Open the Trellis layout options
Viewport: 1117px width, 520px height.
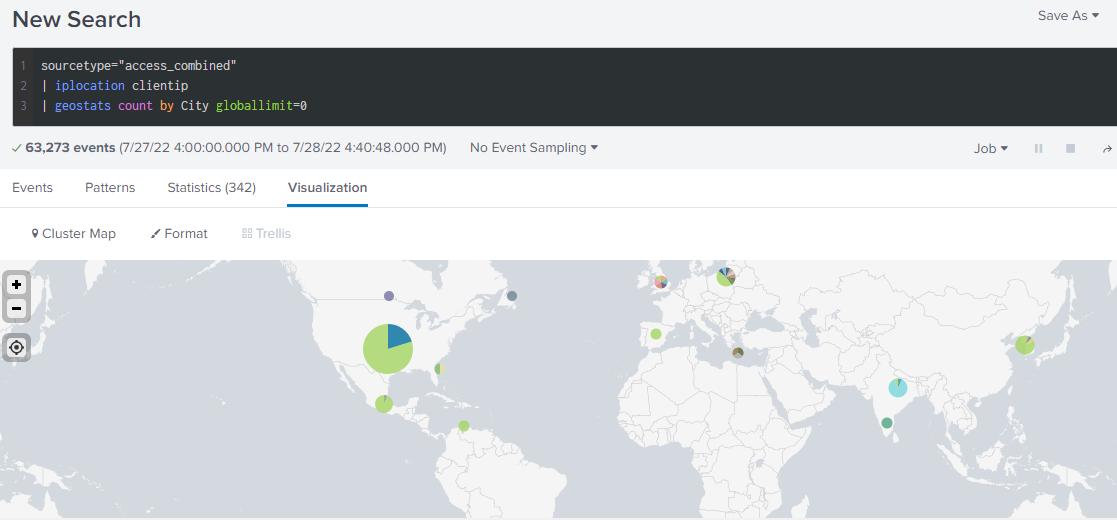[x=266, y=233]
